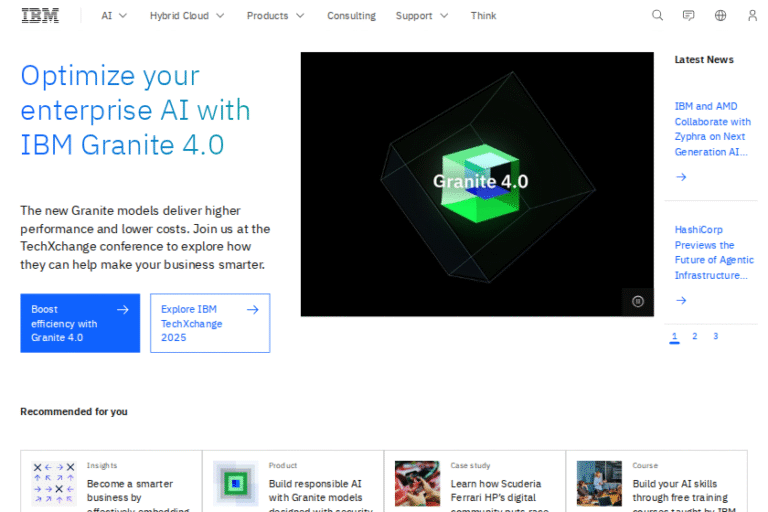This screenshot has height=512, width=768.
Task: Open the user profile icon
Action: [752, 16]
